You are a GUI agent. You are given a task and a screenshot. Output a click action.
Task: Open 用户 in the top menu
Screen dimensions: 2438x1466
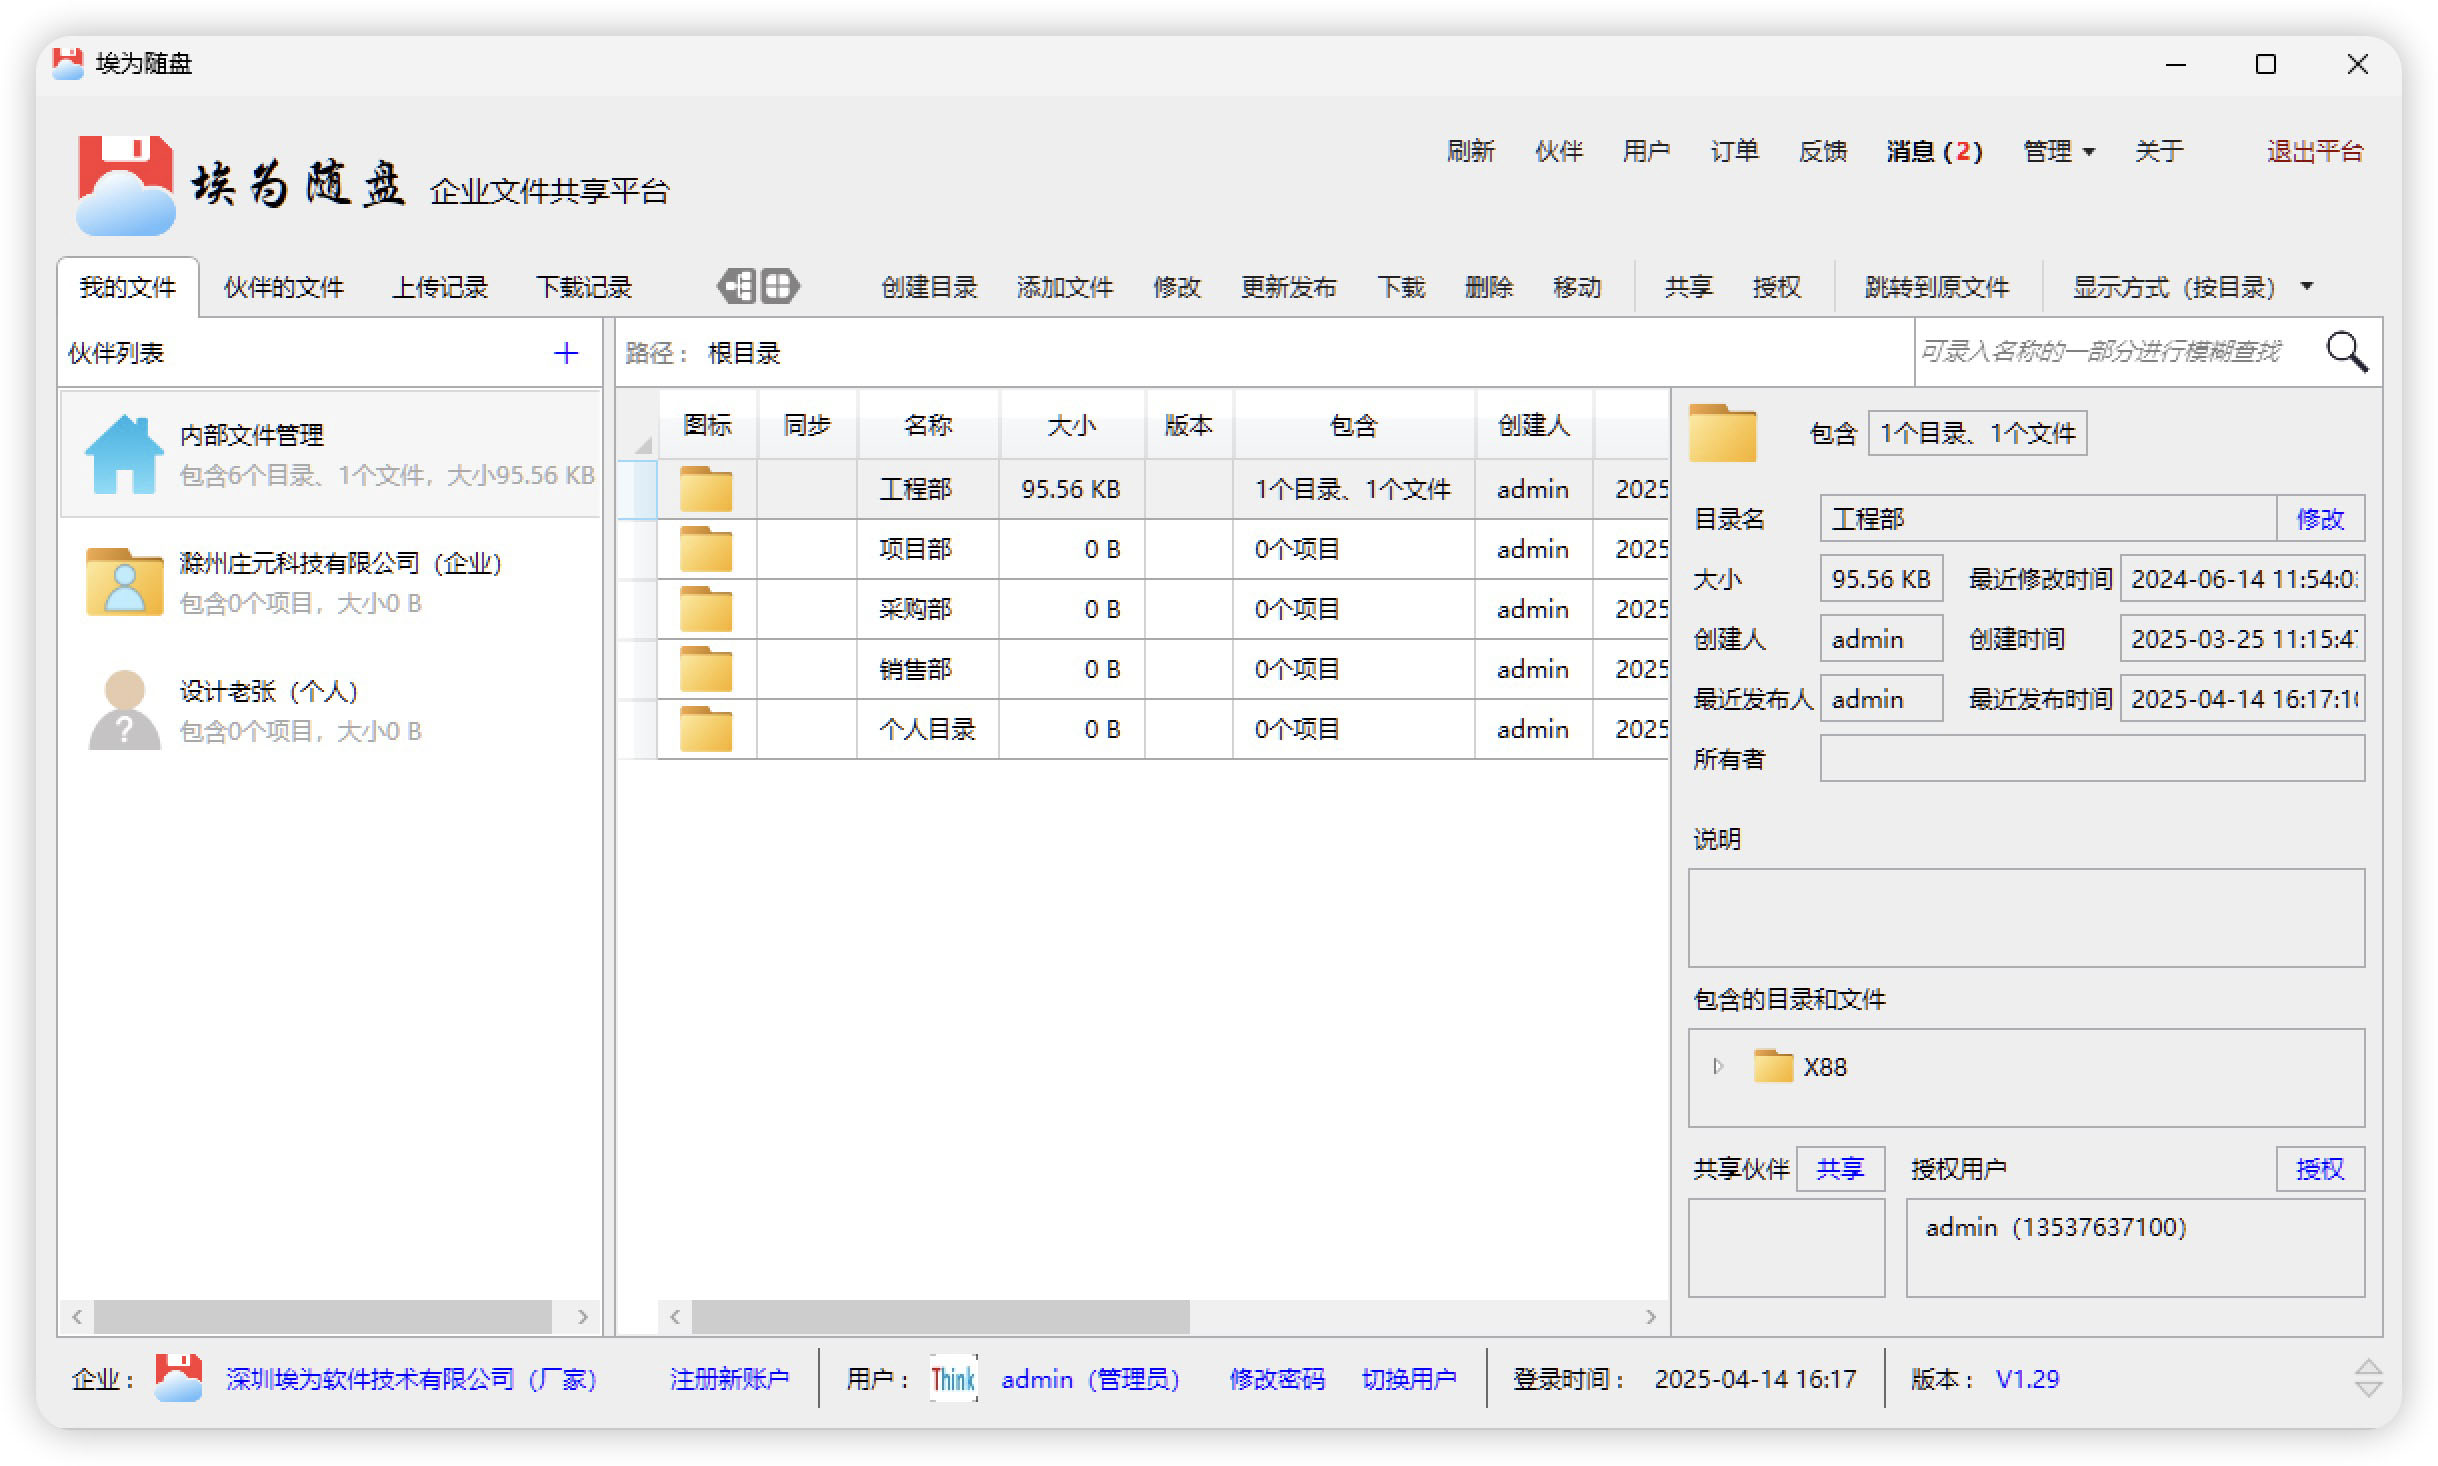coord(1647,152)
